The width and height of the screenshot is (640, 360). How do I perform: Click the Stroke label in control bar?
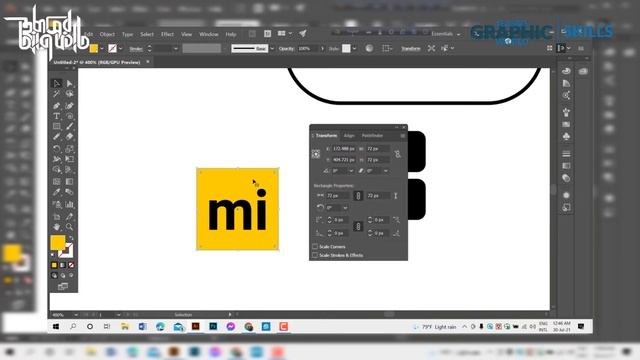click(136, 49)
